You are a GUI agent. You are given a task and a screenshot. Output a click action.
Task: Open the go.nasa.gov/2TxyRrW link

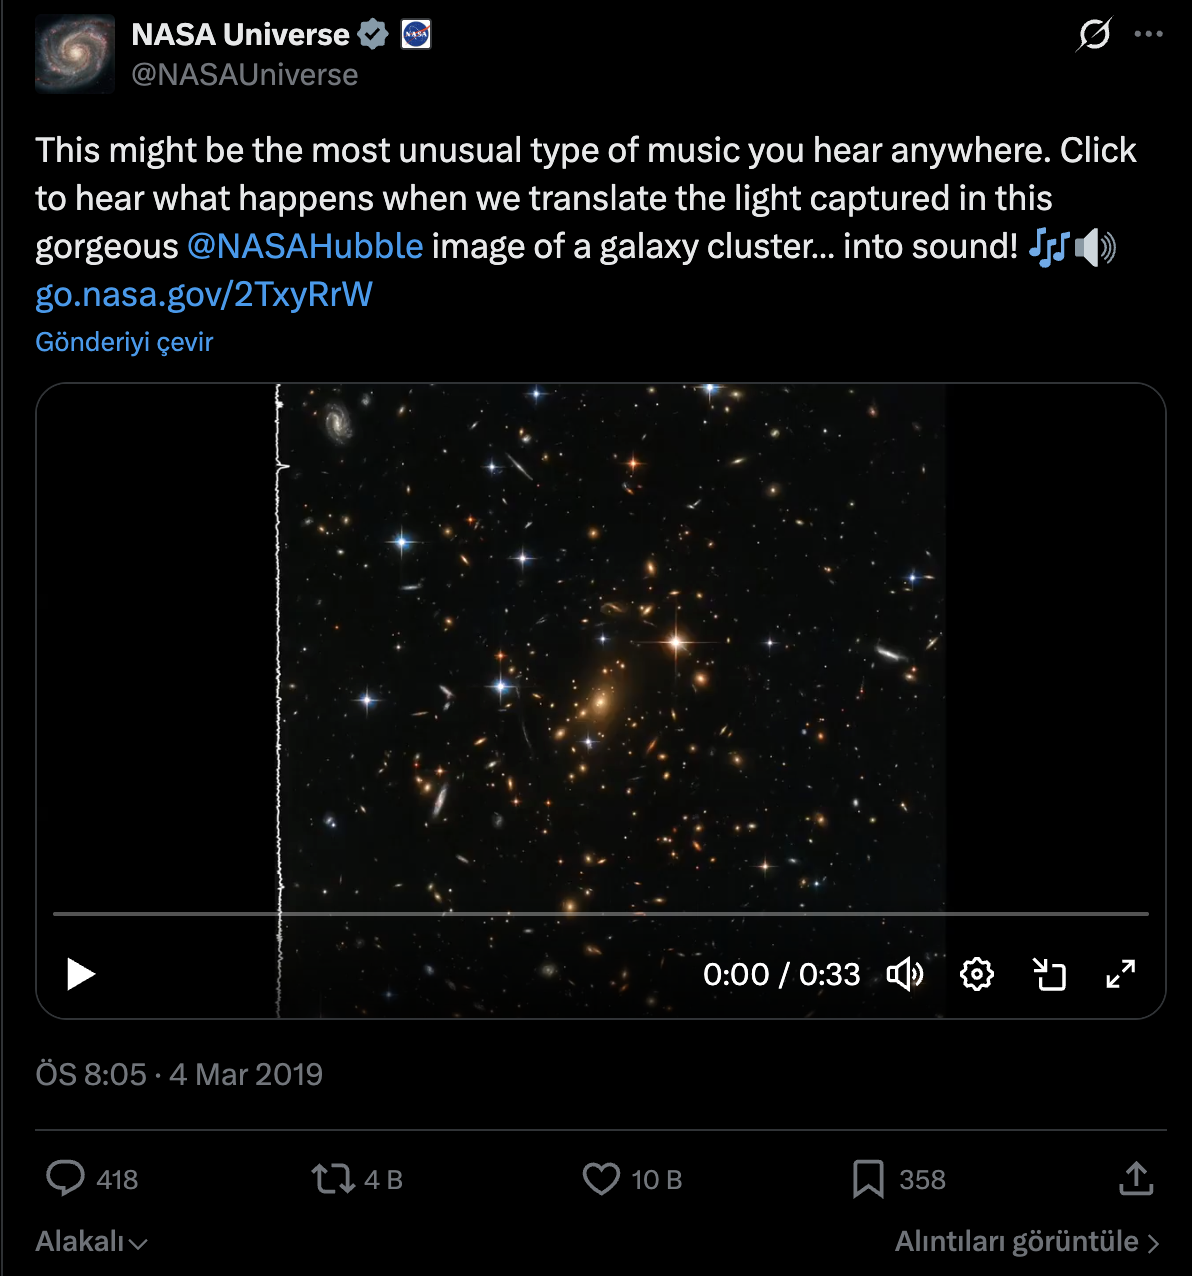point(204,294)
